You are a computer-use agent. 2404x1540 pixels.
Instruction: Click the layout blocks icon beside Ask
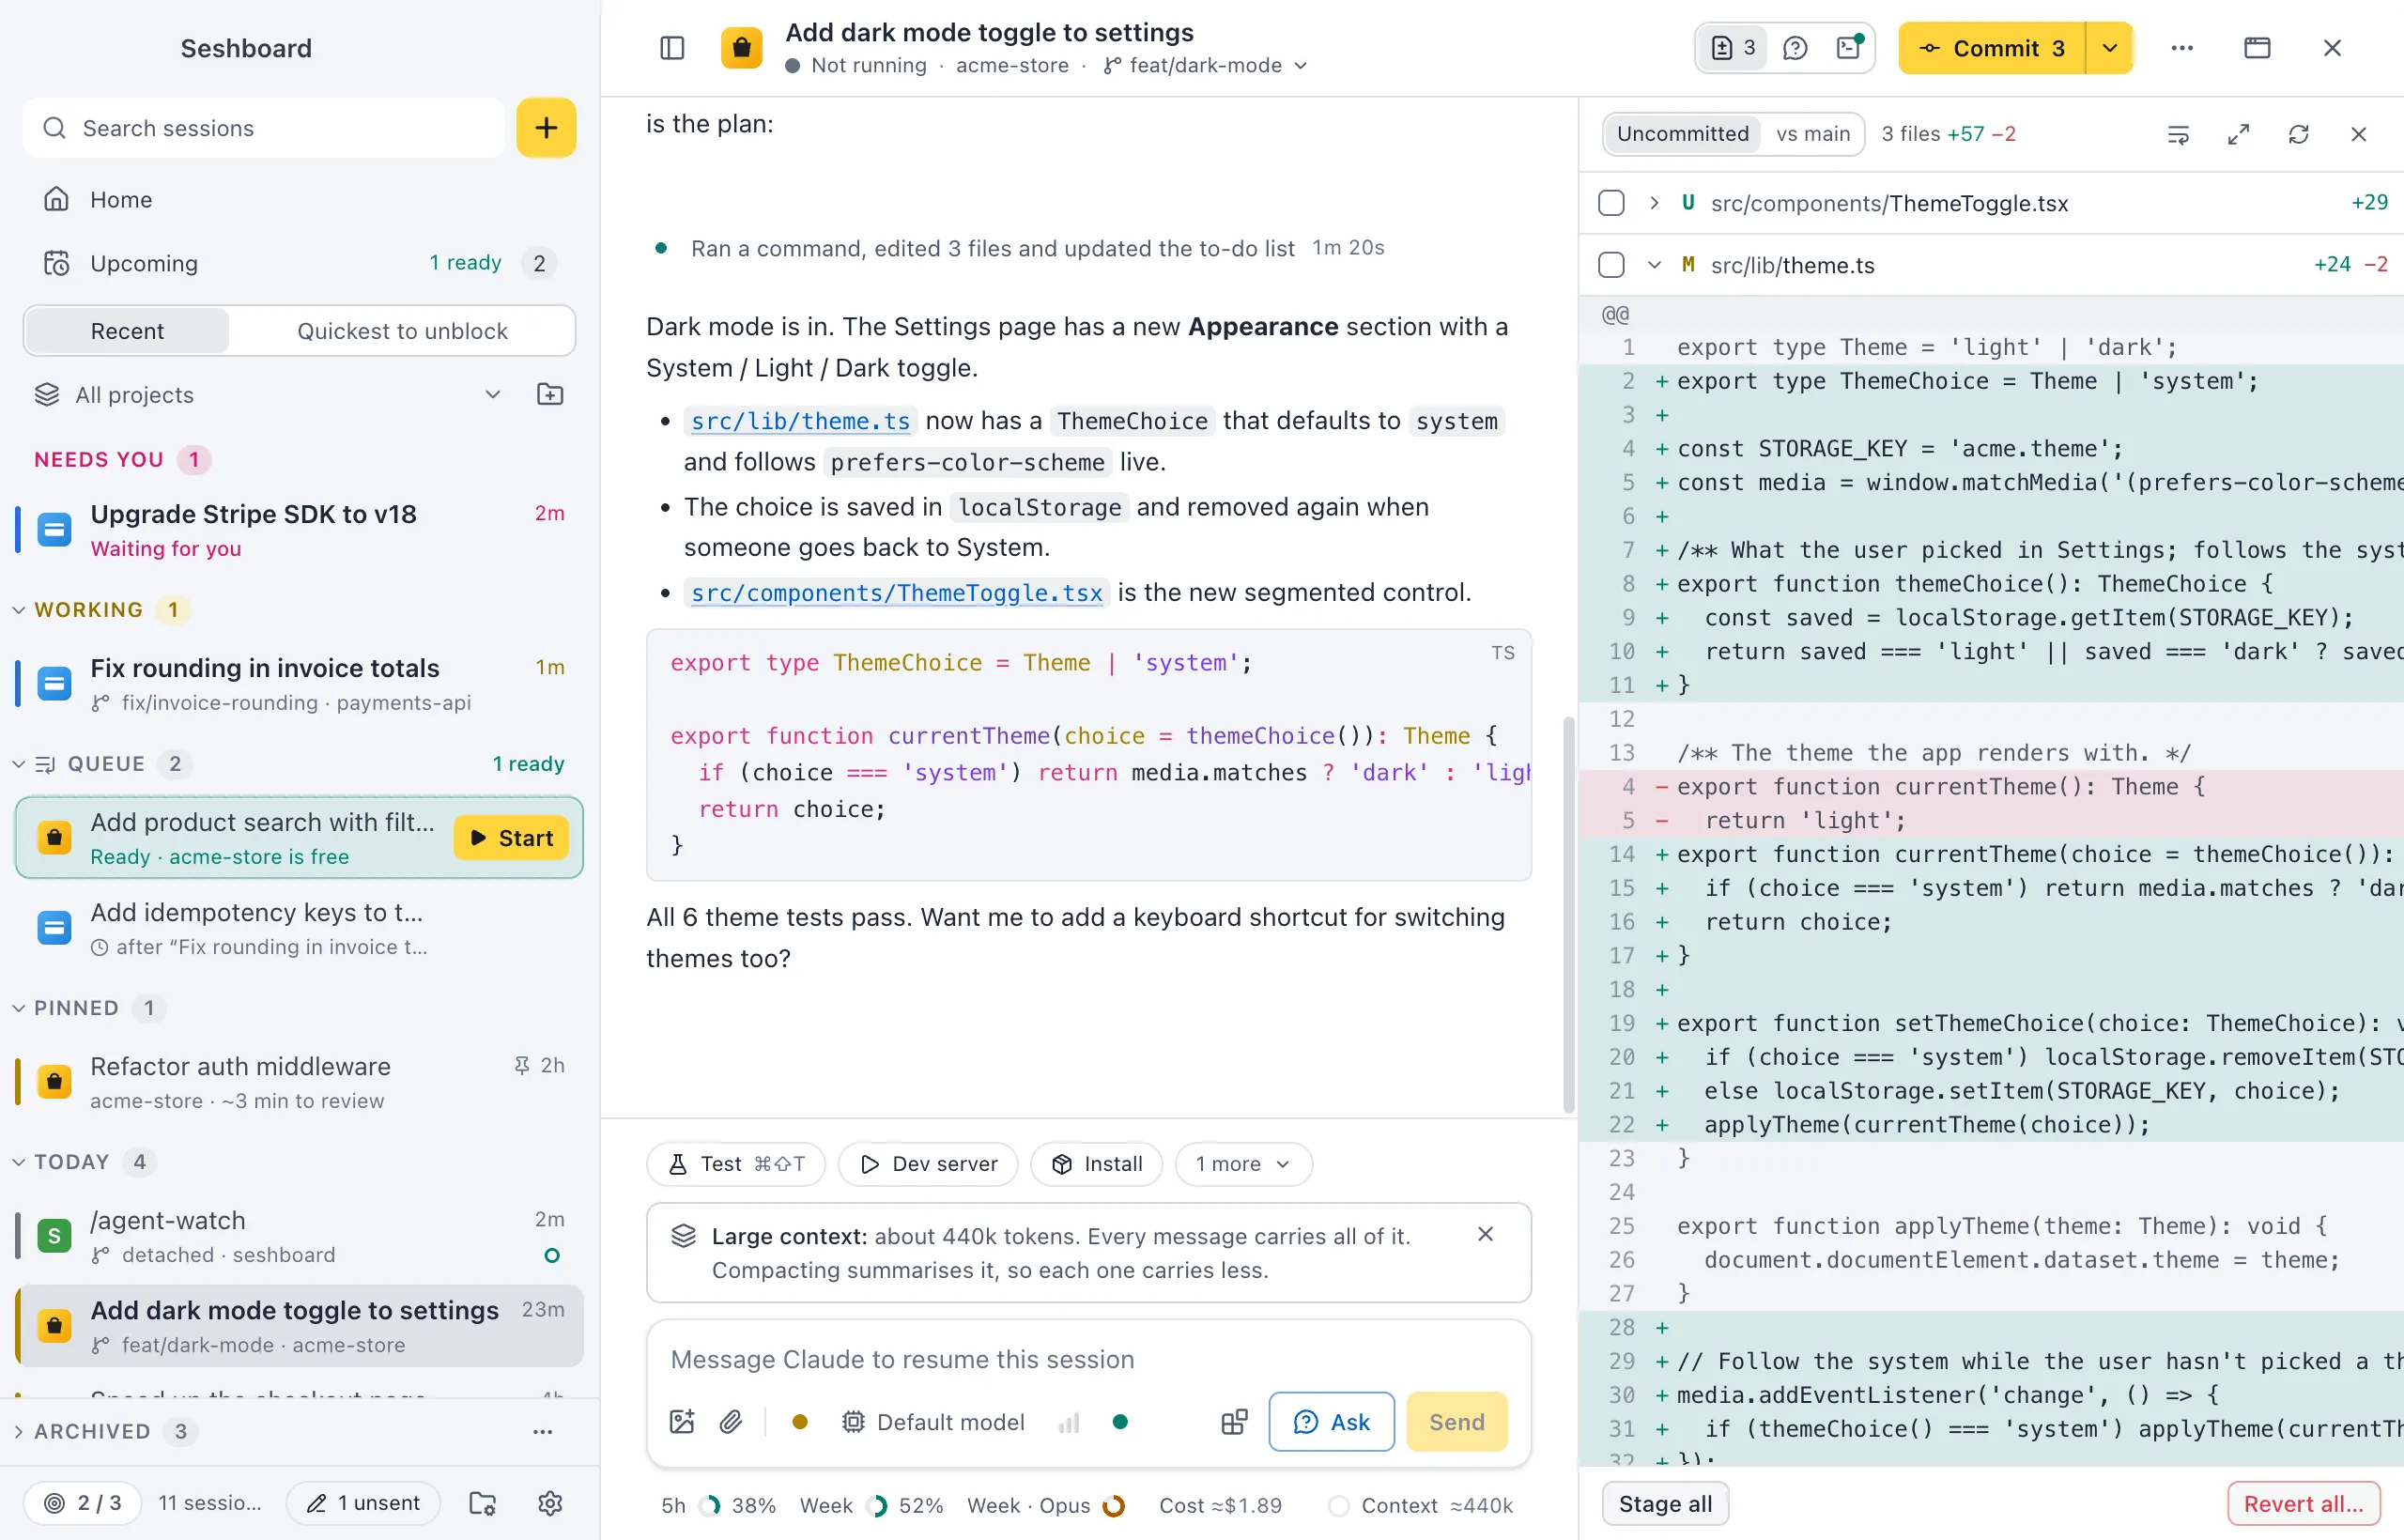[x=1234, y=1422]
